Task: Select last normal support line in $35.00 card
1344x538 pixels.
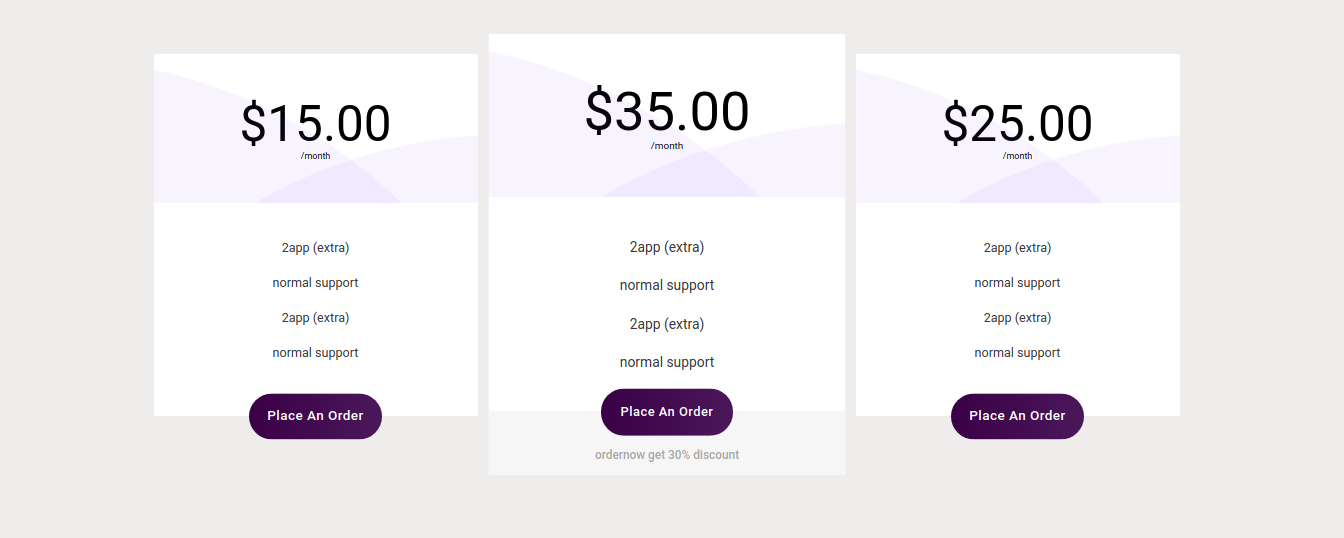Action: point(667,362)
